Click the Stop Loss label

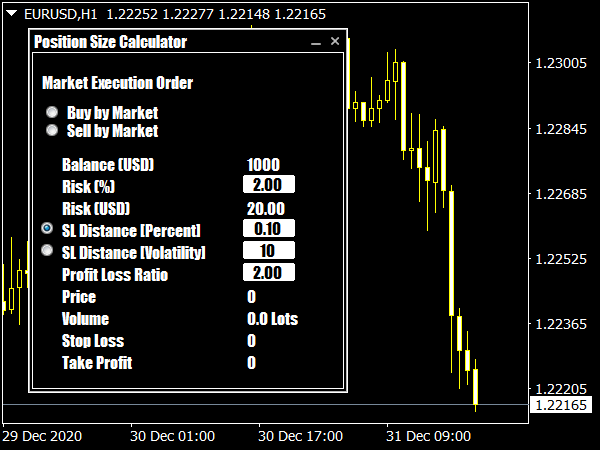tap(93, 341)
